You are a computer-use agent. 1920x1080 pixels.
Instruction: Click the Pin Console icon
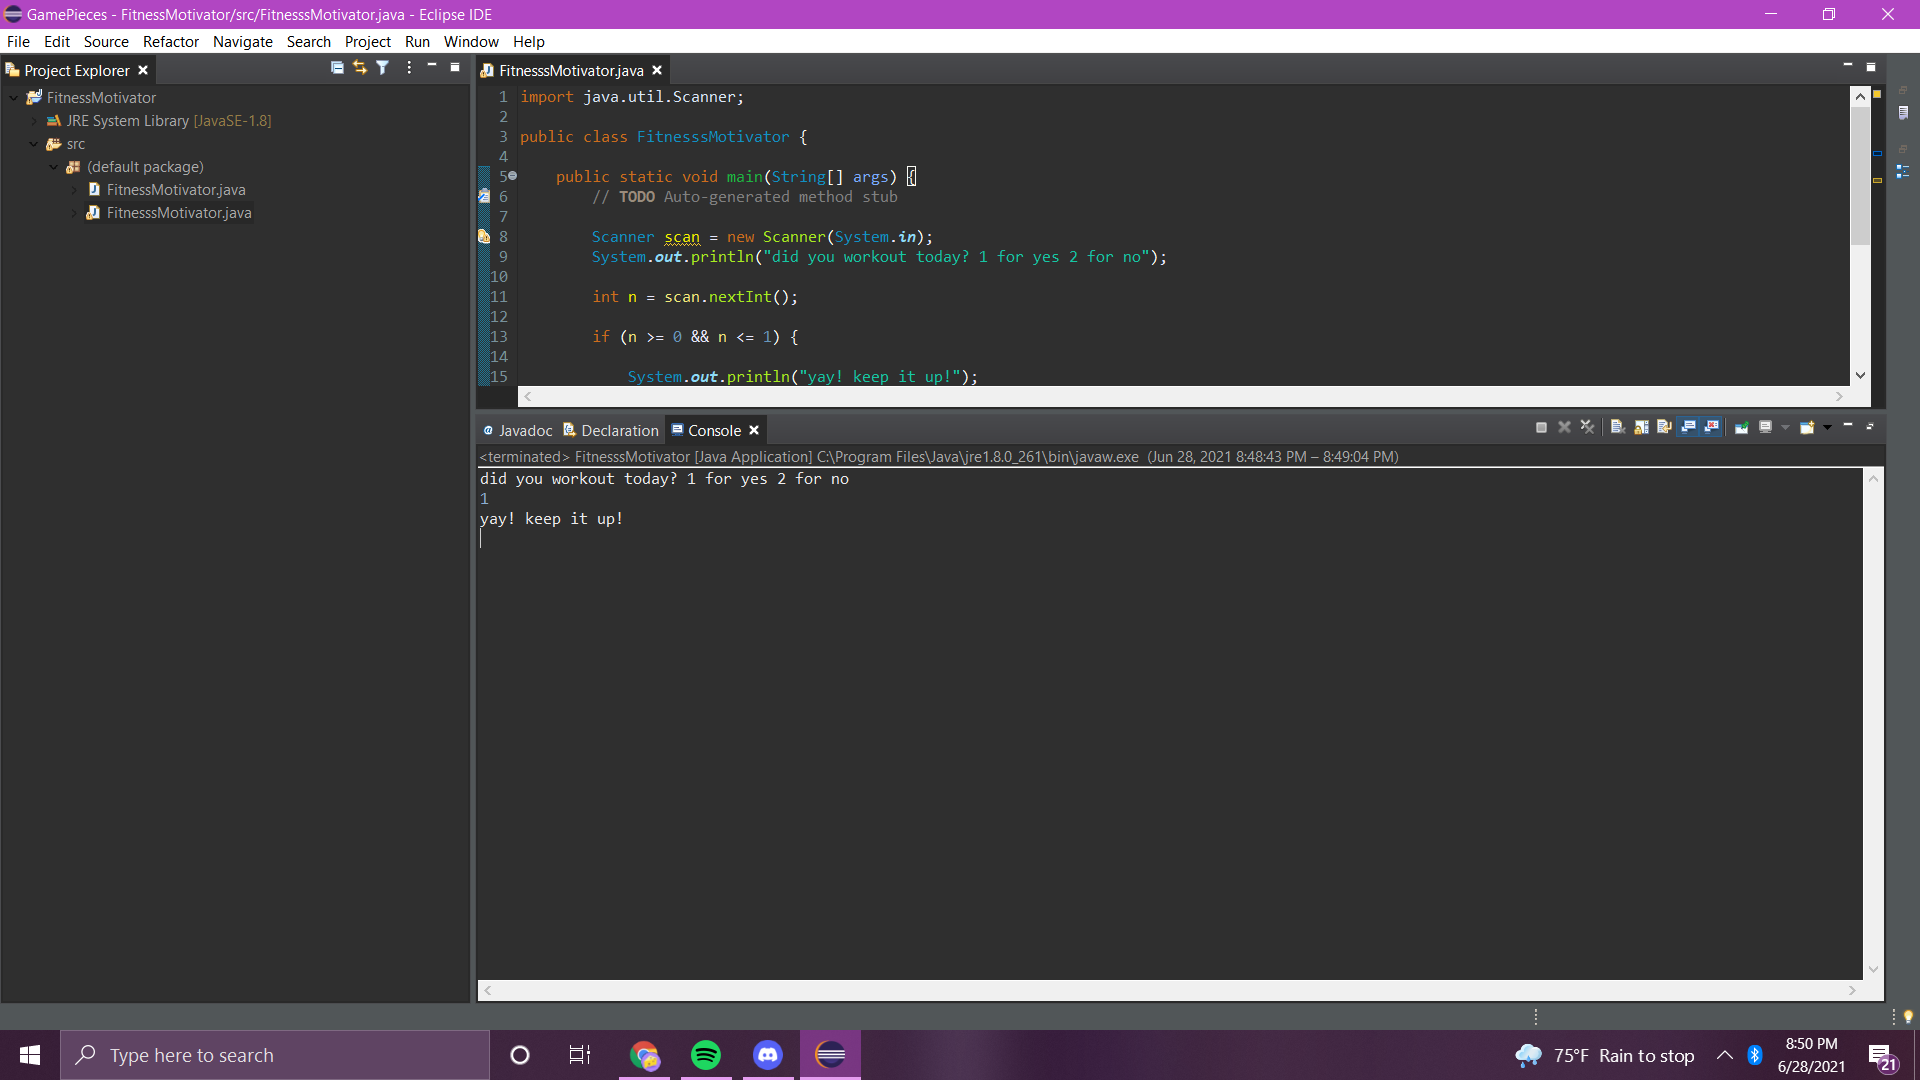[1741, 428]
